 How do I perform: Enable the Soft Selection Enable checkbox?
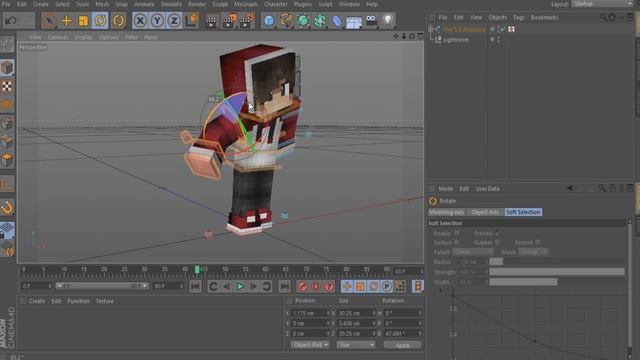[x=457, y=233]
